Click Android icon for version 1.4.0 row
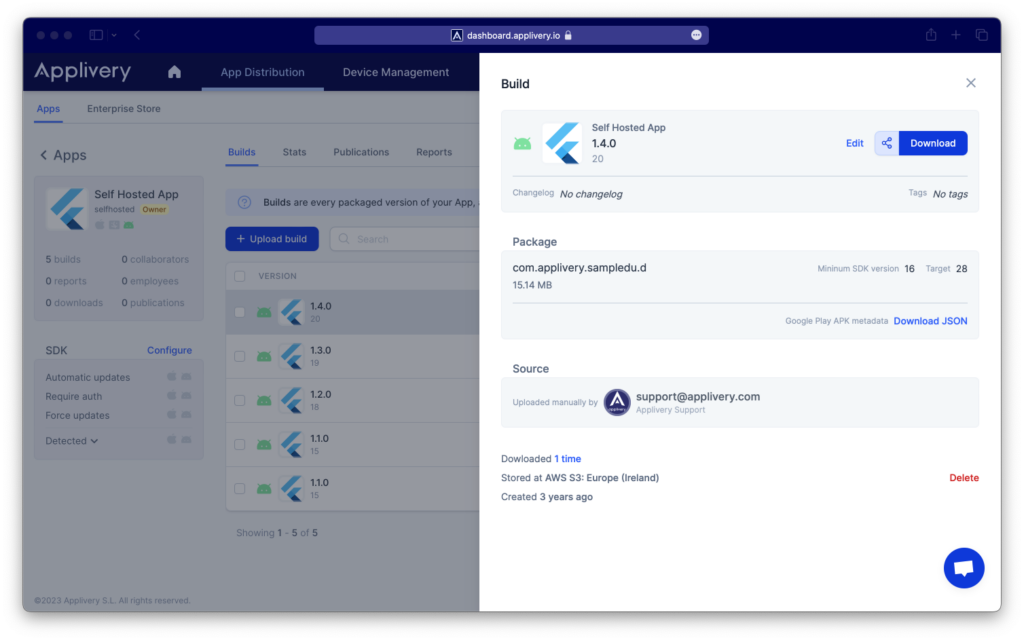This screenshot has height=640, width=1024. [x=264, y=313]
